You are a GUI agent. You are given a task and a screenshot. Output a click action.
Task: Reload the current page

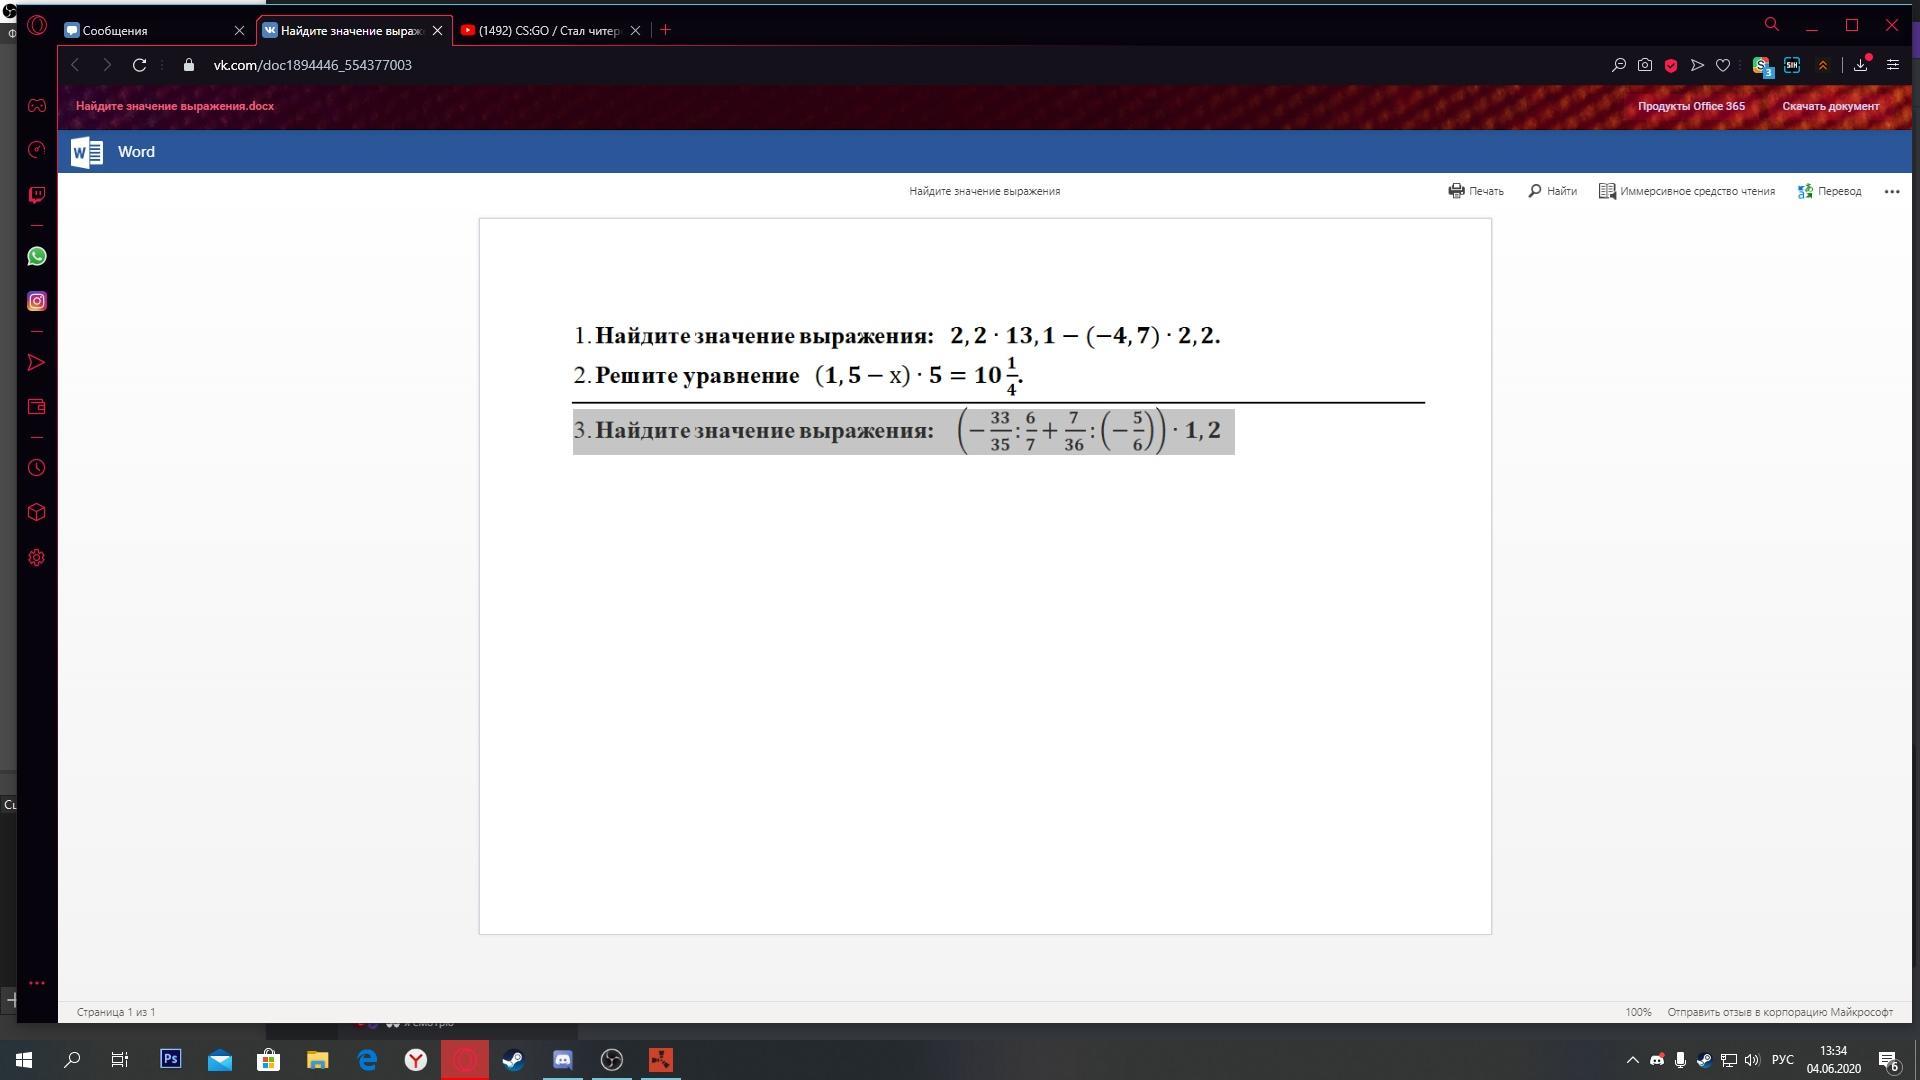click(x=140, y=65)
